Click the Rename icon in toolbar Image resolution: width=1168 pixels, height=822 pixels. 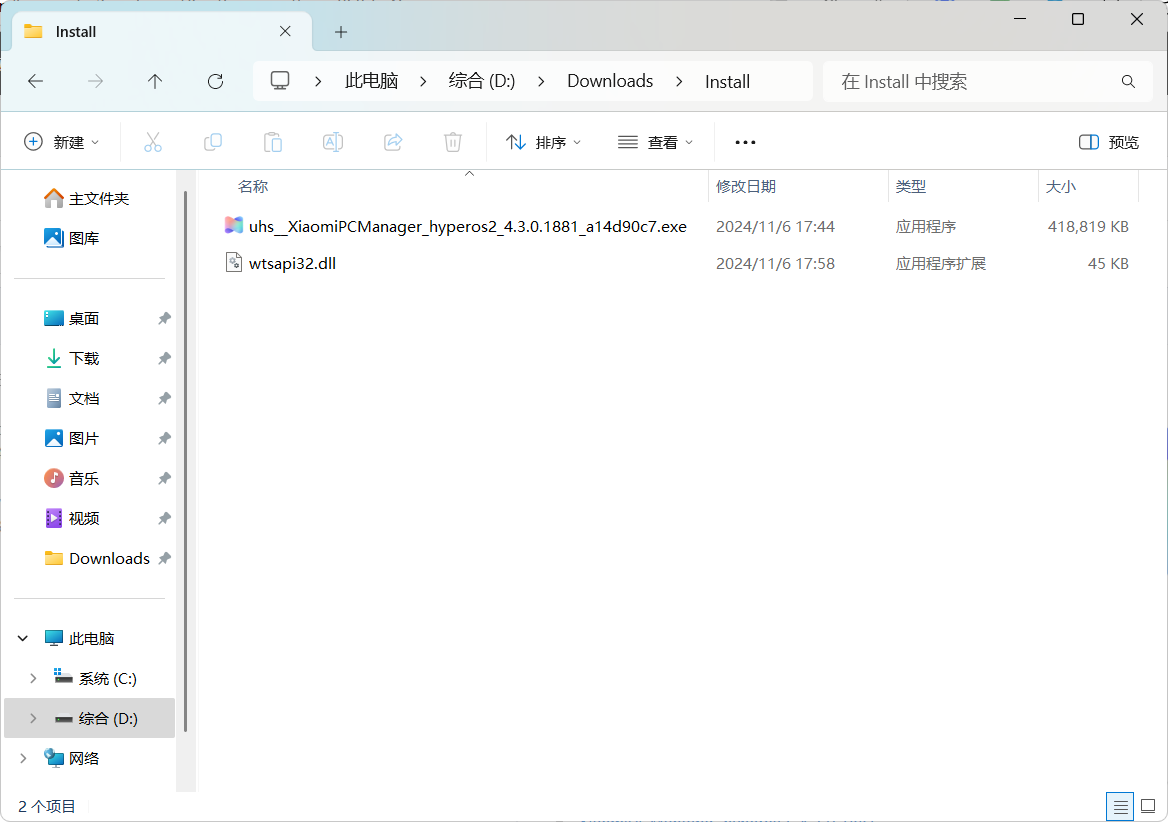333,142
